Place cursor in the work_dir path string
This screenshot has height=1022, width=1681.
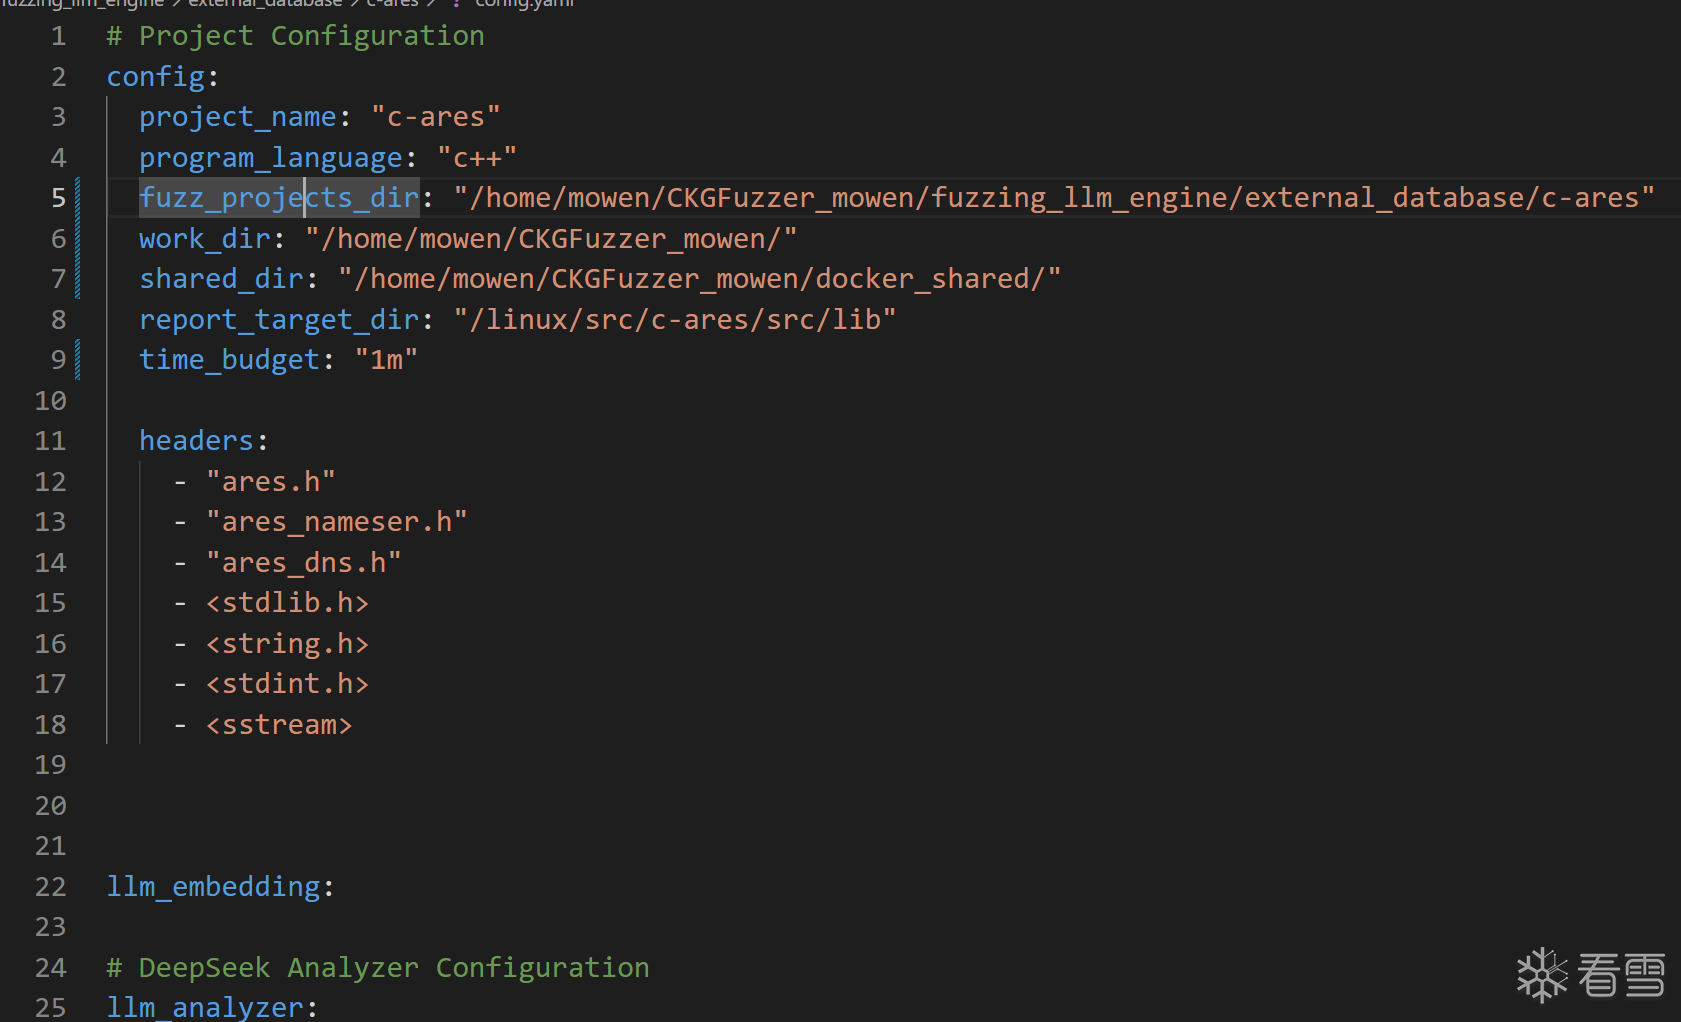[x=550, y=239]
